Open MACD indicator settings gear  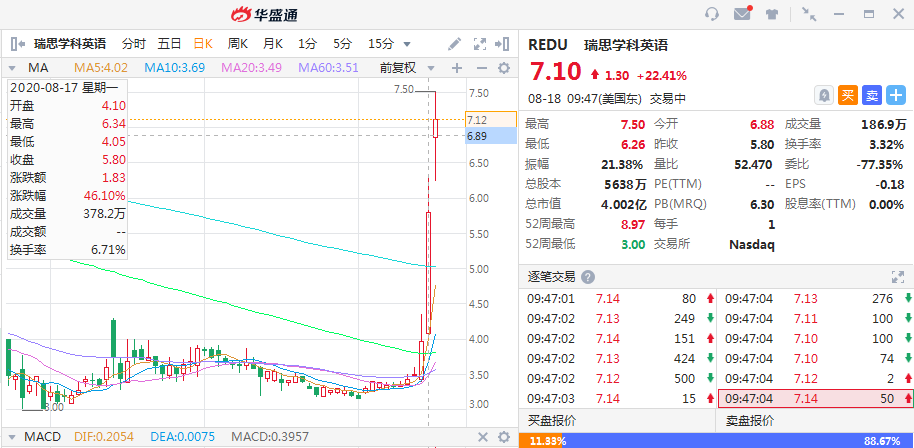504,437
